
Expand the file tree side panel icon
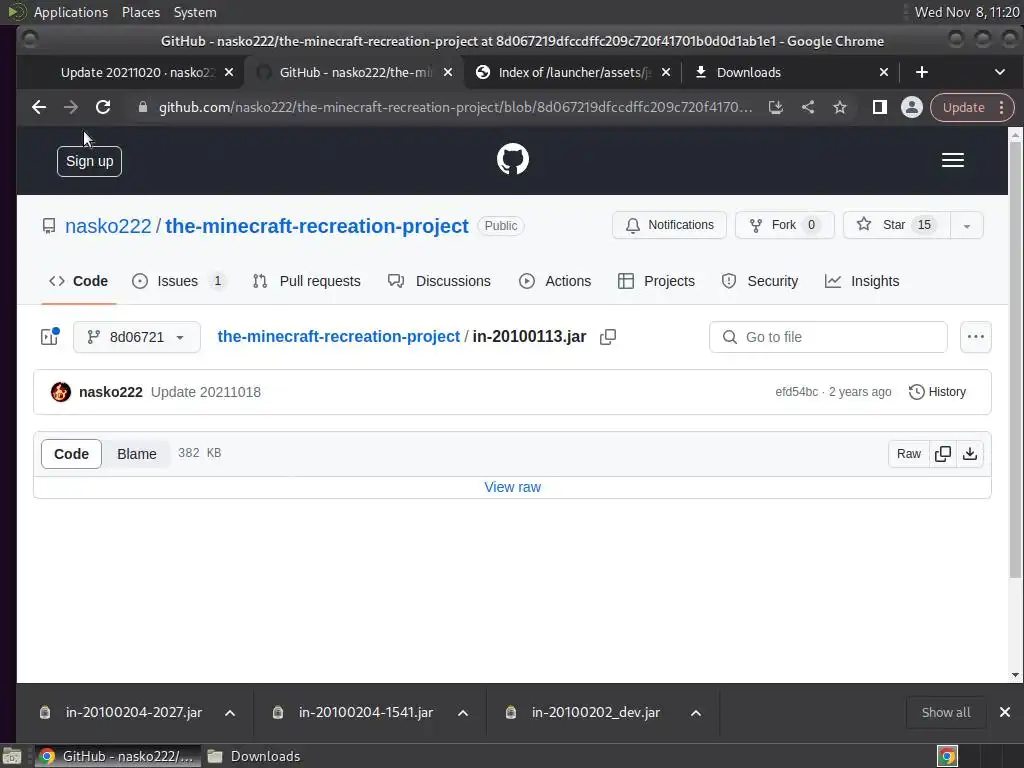(x=50, y=336)
